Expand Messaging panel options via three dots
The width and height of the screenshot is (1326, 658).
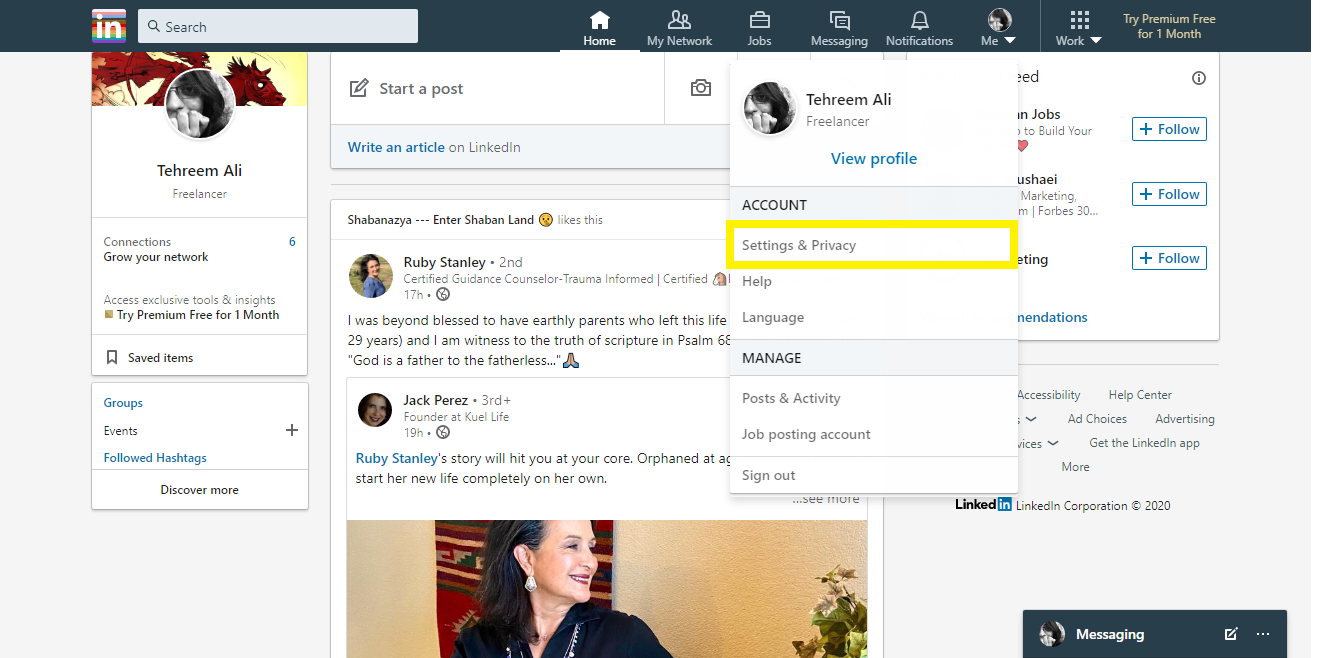[1262, 634]
